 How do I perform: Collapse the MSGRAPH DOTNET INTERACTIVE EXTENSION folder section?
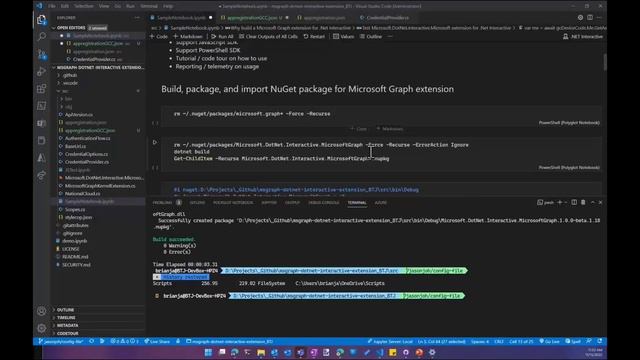(98, 67)
